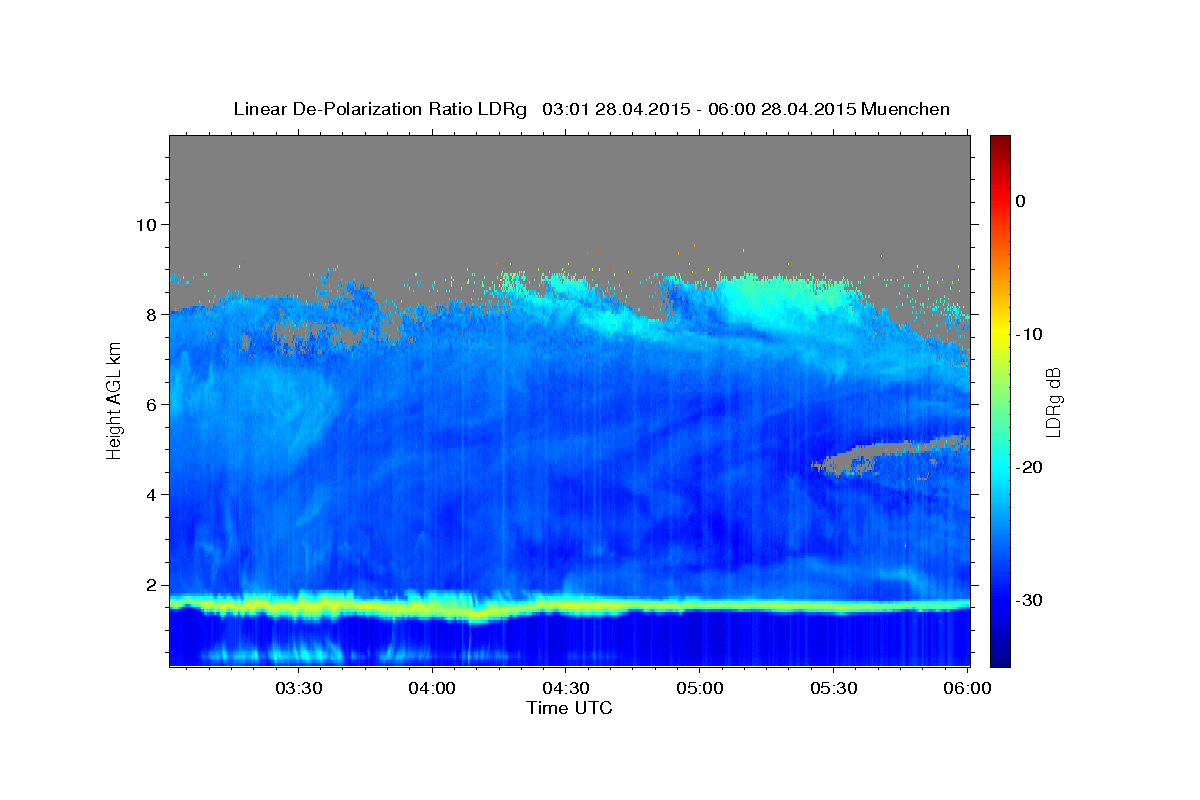Click the '04:30' time tick label
Viewport: 1200px width, 800px height.
coord(565,689)
